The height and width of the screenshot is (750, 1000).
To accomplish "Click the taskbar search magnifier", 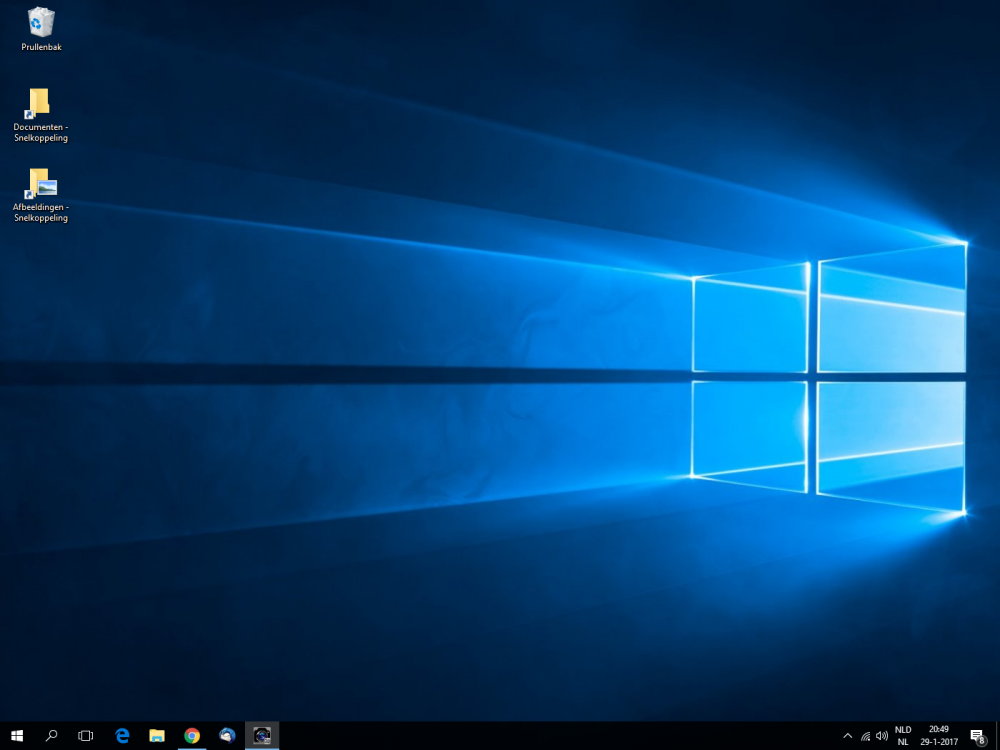I will (51, 735).
